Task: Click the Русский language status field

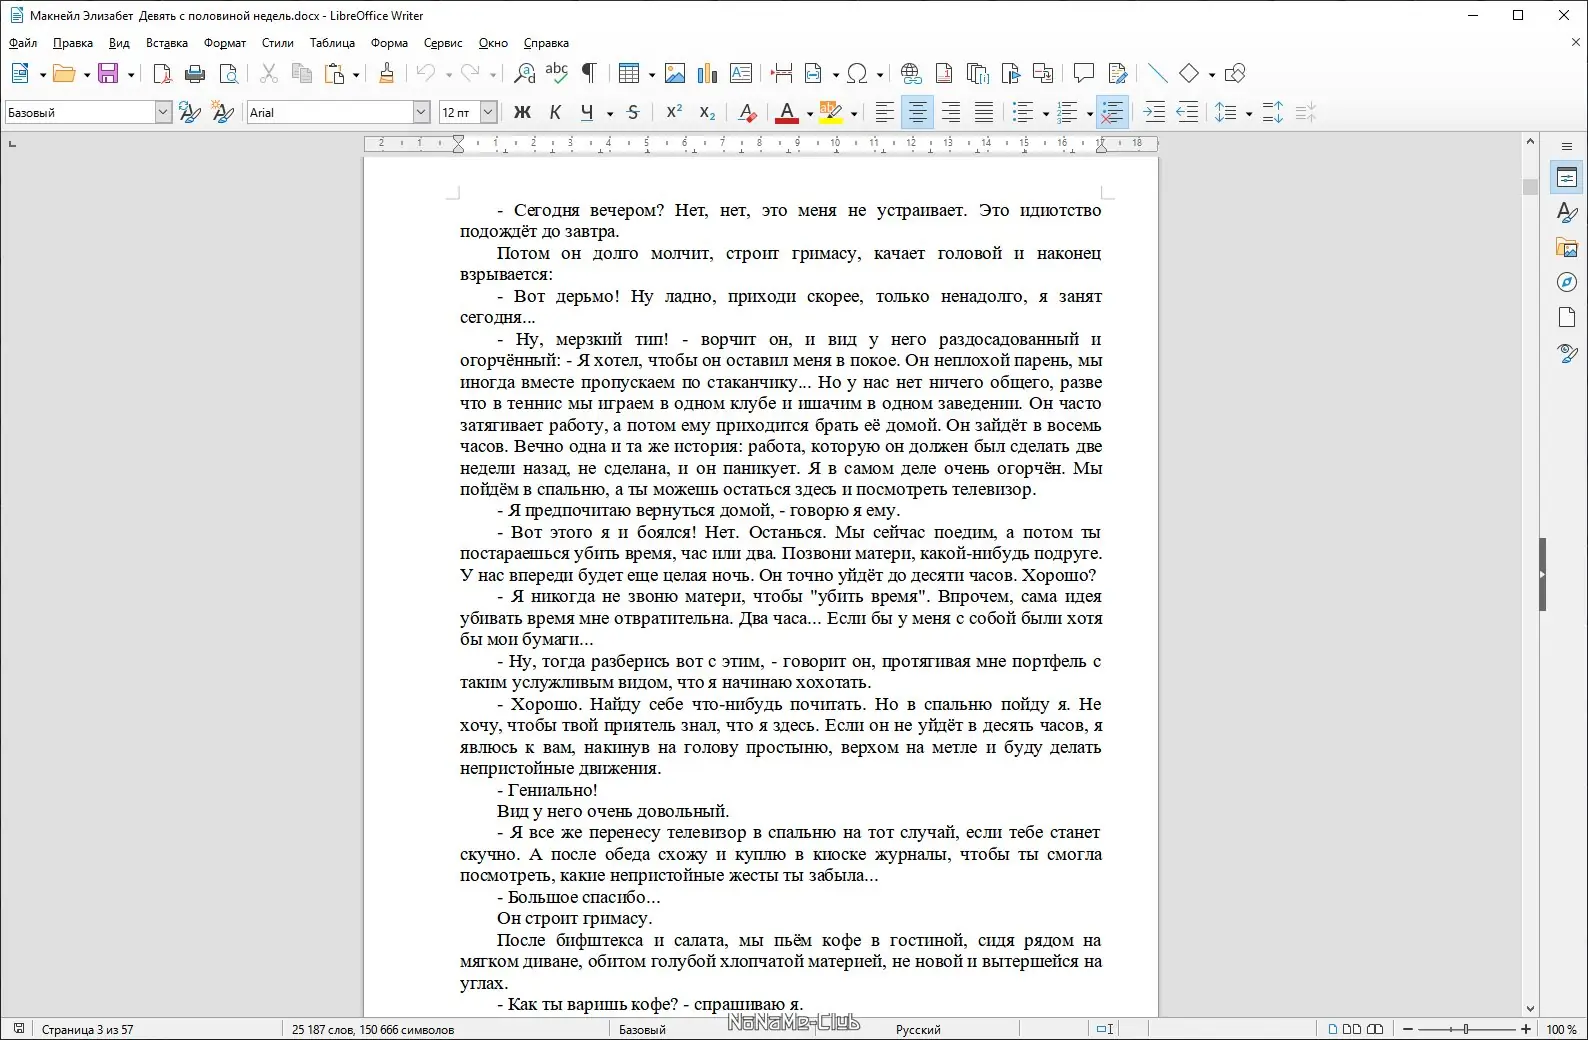Action: pos(918,1029)
